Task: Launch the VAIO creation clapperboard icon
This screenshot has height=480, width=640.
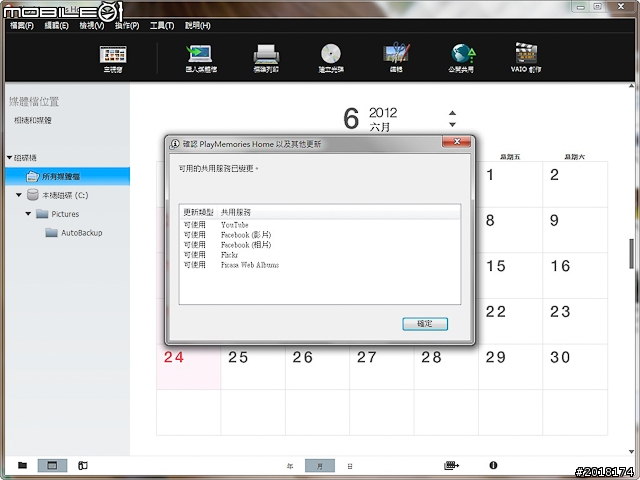Action: click(x=527, y=55)
